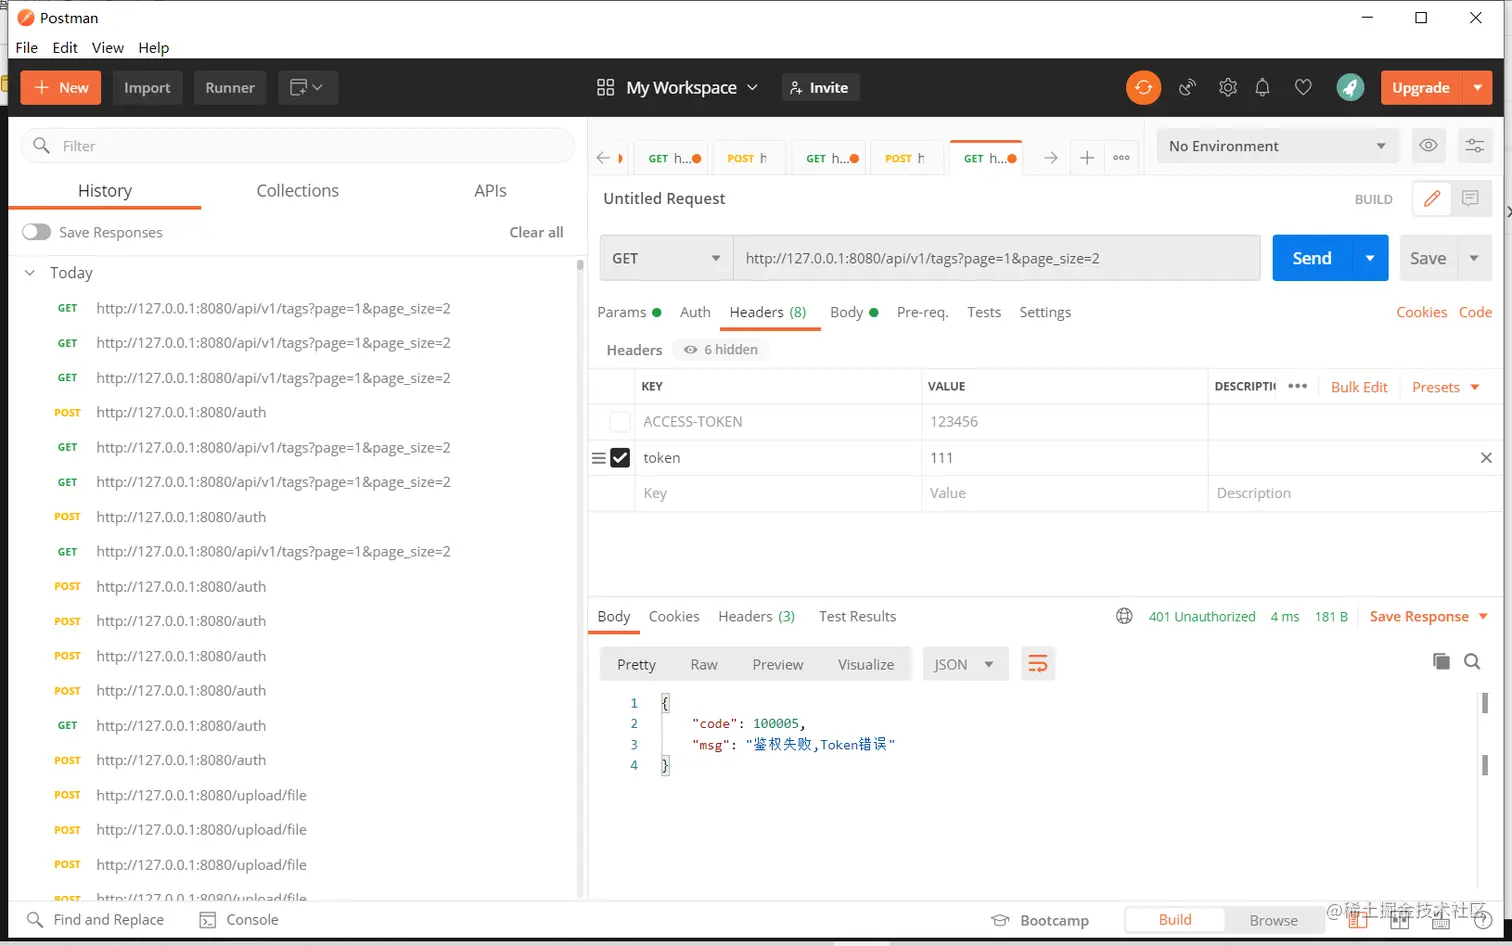Image resolution: width=1512 pixels, height=946 pixels.
Task: Search within the response body
Action: (x=1472, y=661)
